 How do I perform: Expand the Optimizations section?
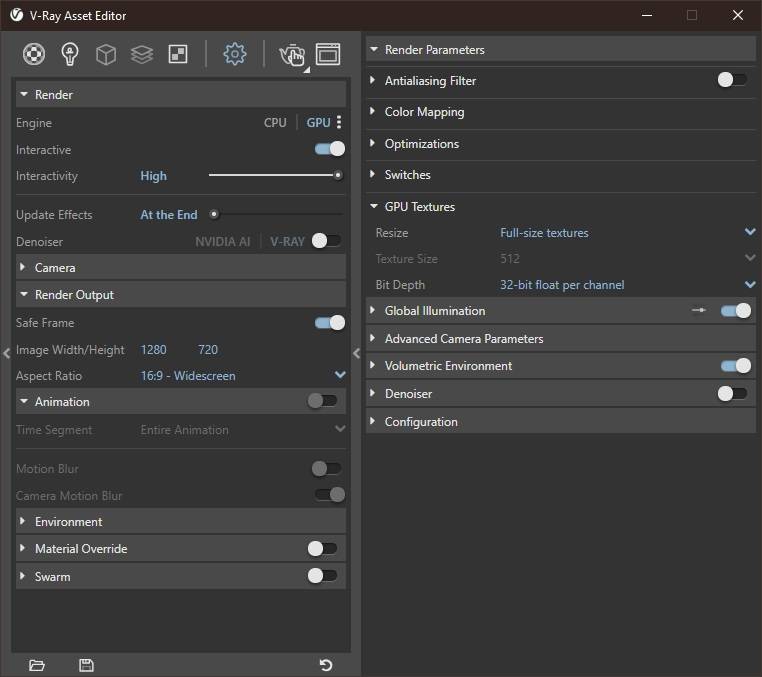(x=561, y=144)
